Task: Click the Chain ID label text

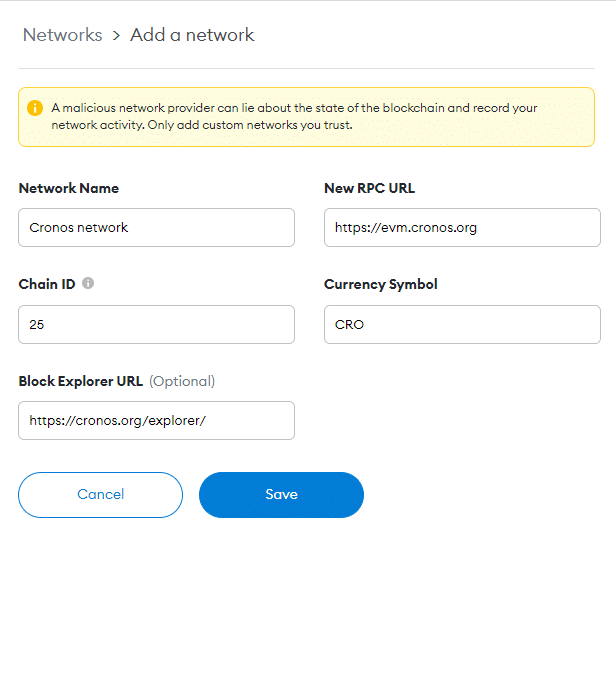Action: click(47, 284)
